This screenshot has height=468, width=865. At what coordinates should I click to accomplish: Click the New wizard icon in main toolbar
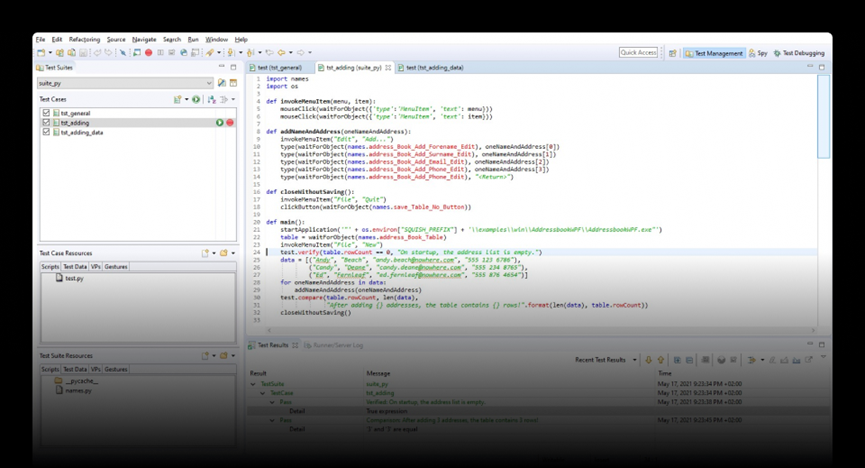click(x=41, y=53)
